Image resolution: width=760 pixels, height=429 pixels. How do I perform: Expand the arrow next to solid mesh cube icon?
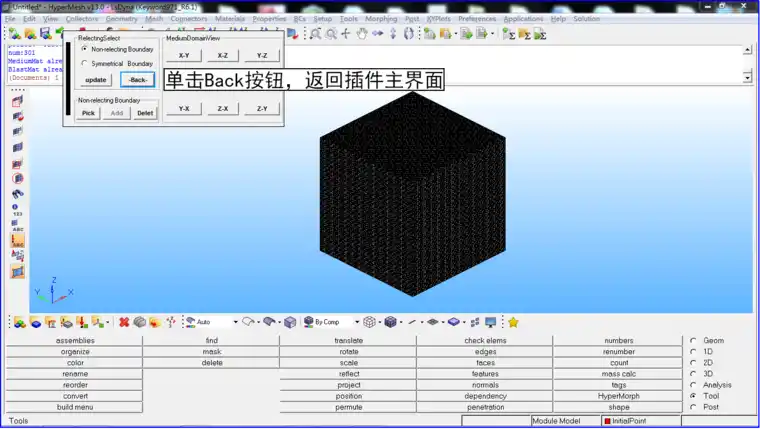coord(401,322)
